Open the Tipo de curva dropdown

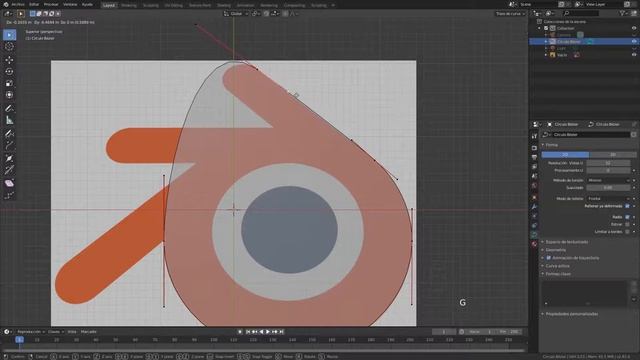pyautogui.click(x=510, y=13)
